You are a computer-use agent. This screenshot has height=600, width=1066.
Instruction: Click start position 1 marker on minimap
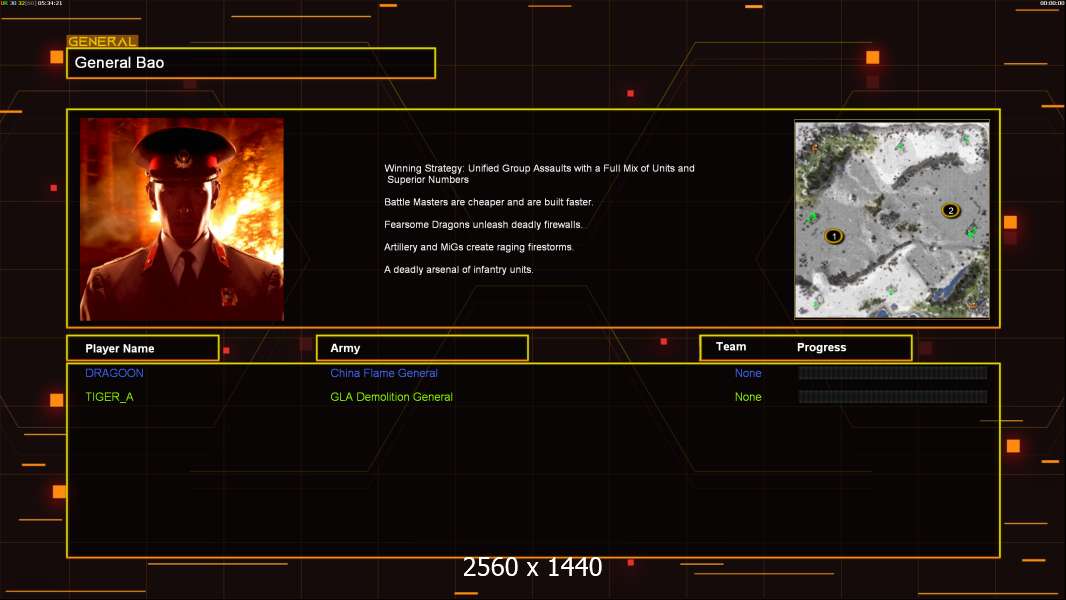[x=834, y=236]
